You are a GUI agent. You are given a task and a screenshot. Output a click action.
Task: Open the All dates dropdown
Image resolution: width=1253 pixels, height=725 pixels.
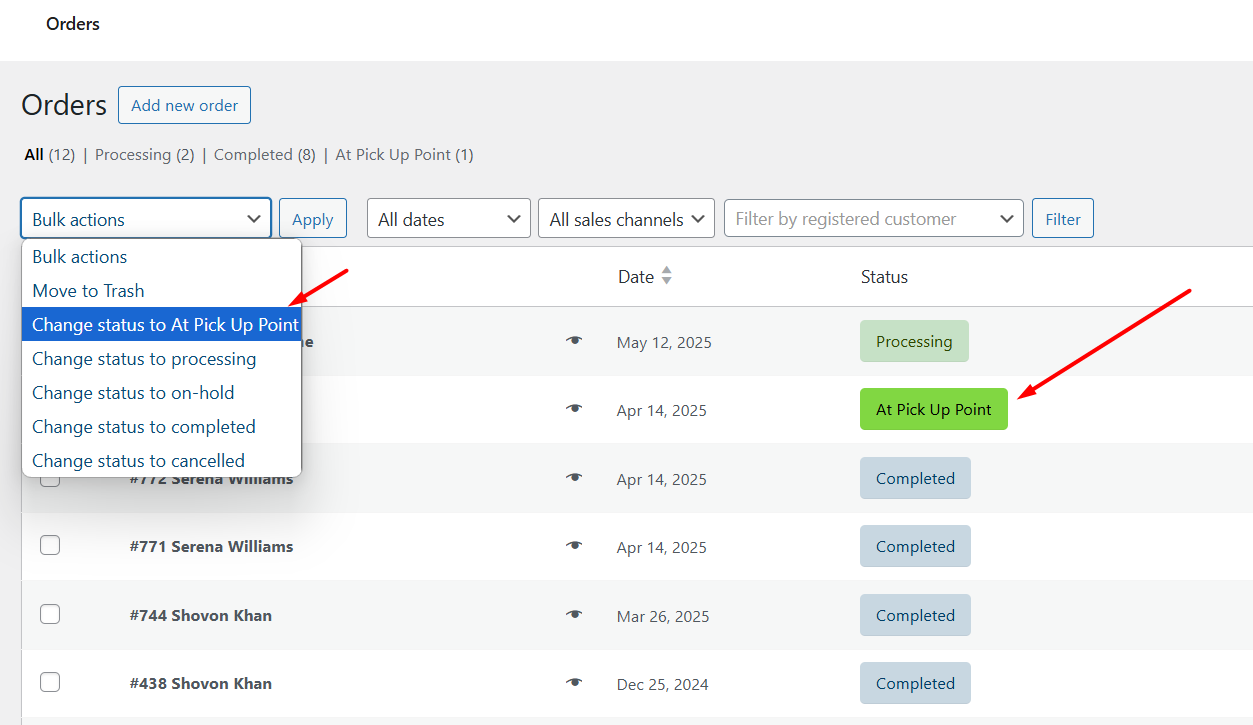coord(449,219)
